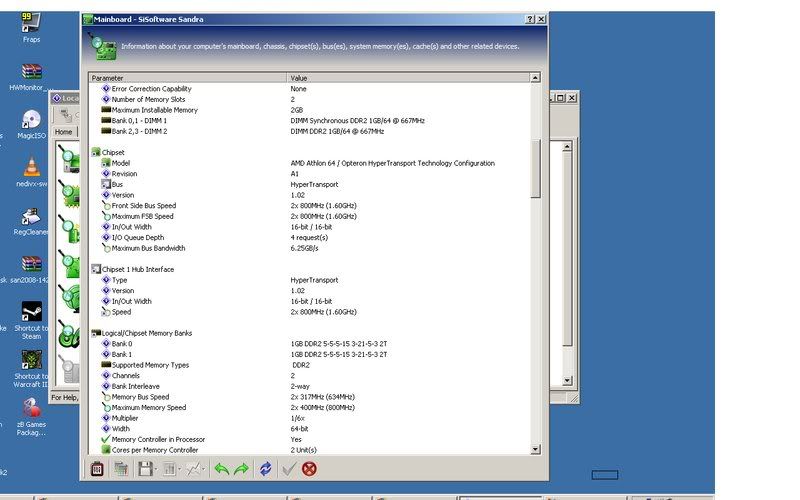Select the Shortcut to Warcraft III icon
800x500 pixels.
tap(31, 368)
